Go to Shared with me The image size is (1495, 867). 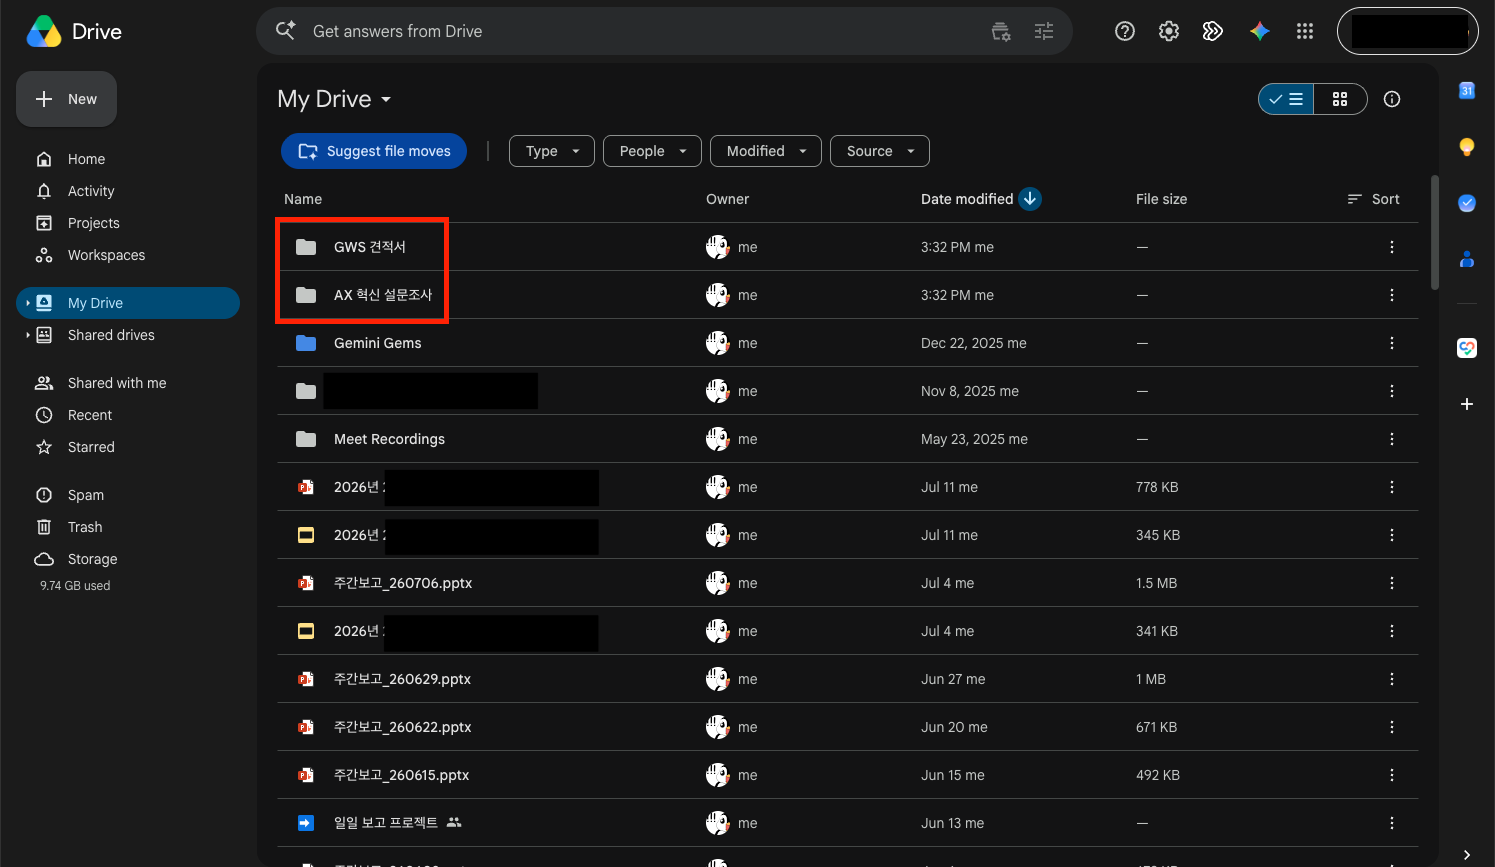click(x=117, y=383)
